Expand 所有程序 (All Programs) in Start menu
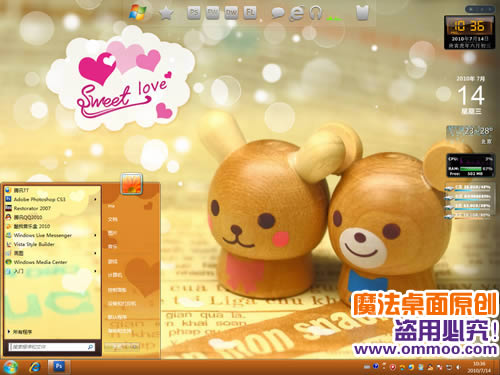 pyautogui.click(x=20, y=332)
